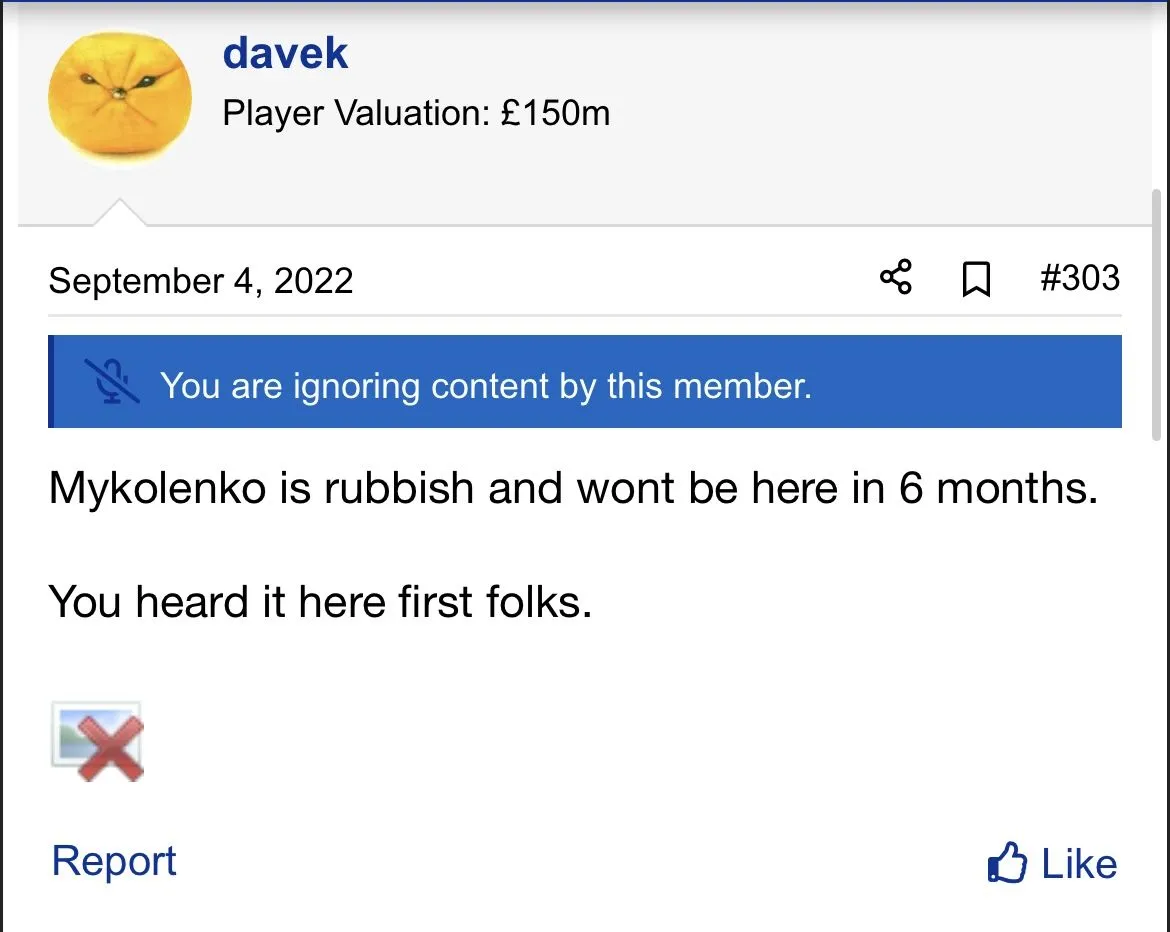This screenshot has height=932, width=1170.
Task: Click the #303 post number link
Action: pyautogui.click(x=1079, y=278)
